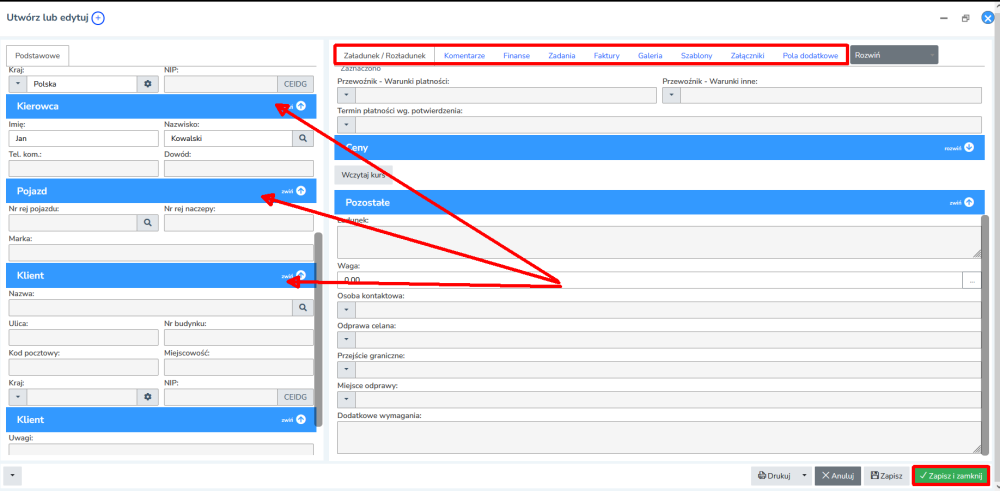Click the Dodatkowe wymagania text area

coord(659,437)
